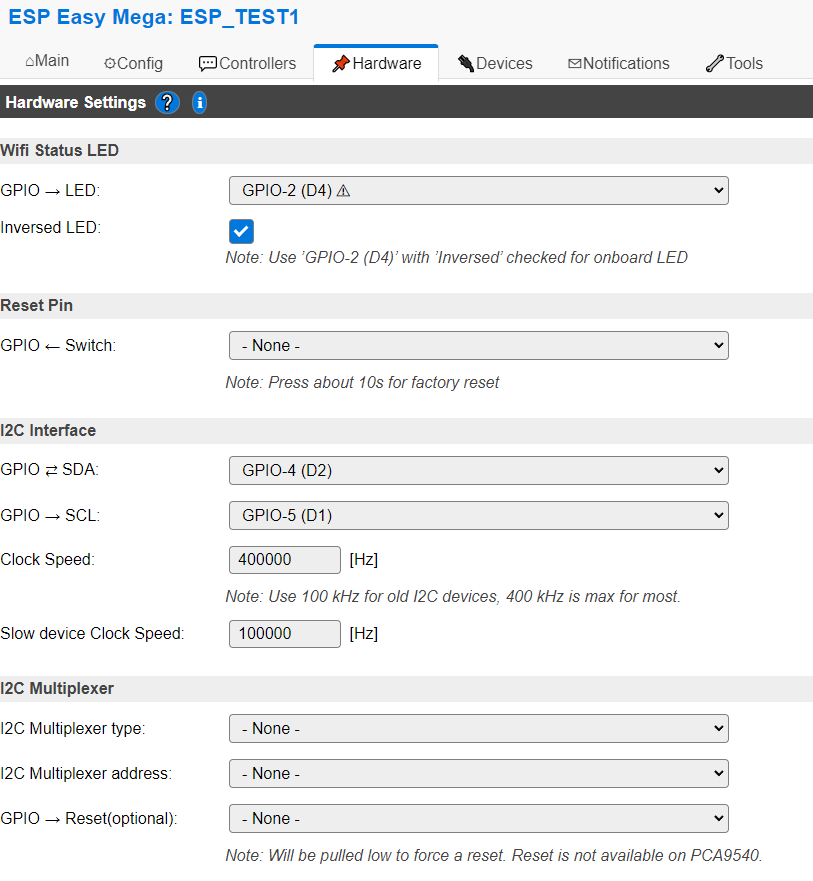
Task: Open the GPIO LED pin dropdown
Action: click(x=479, y=190)
